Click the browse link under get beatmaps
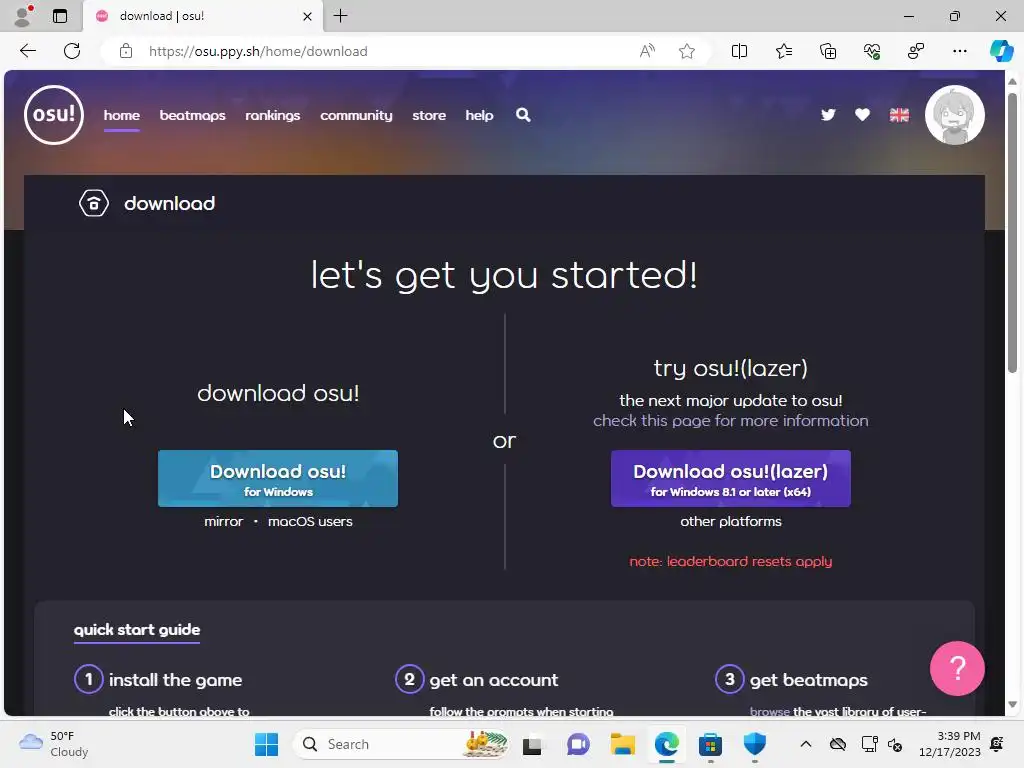Viewport: 1024px width, 768px height. pyautogui.click(x=770, y=711)
